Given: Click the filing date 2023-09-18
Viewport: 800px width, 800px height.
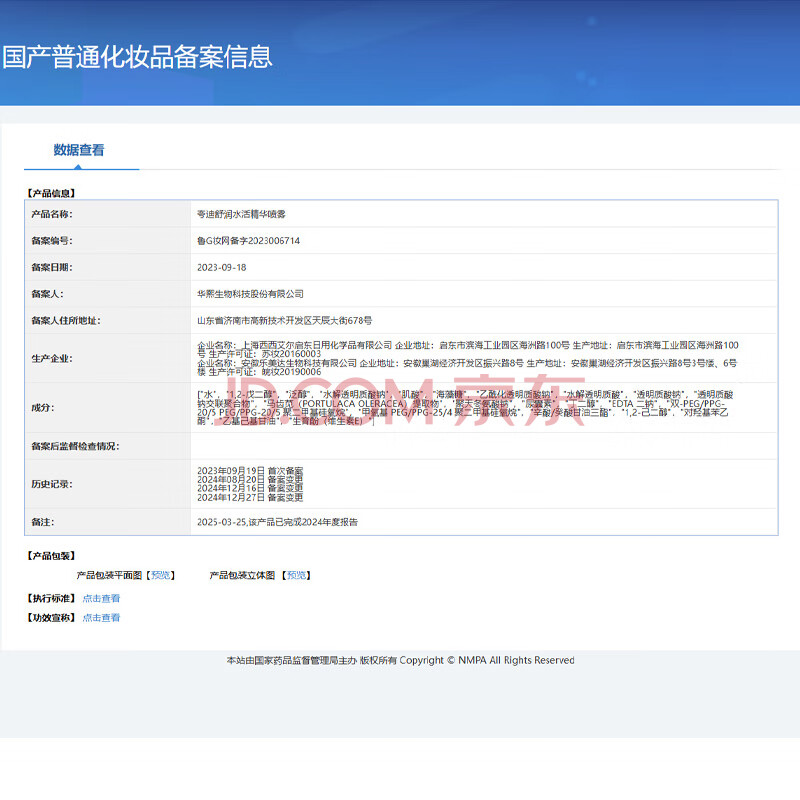Looking at the screenshot, I should [x=221, y=268].
